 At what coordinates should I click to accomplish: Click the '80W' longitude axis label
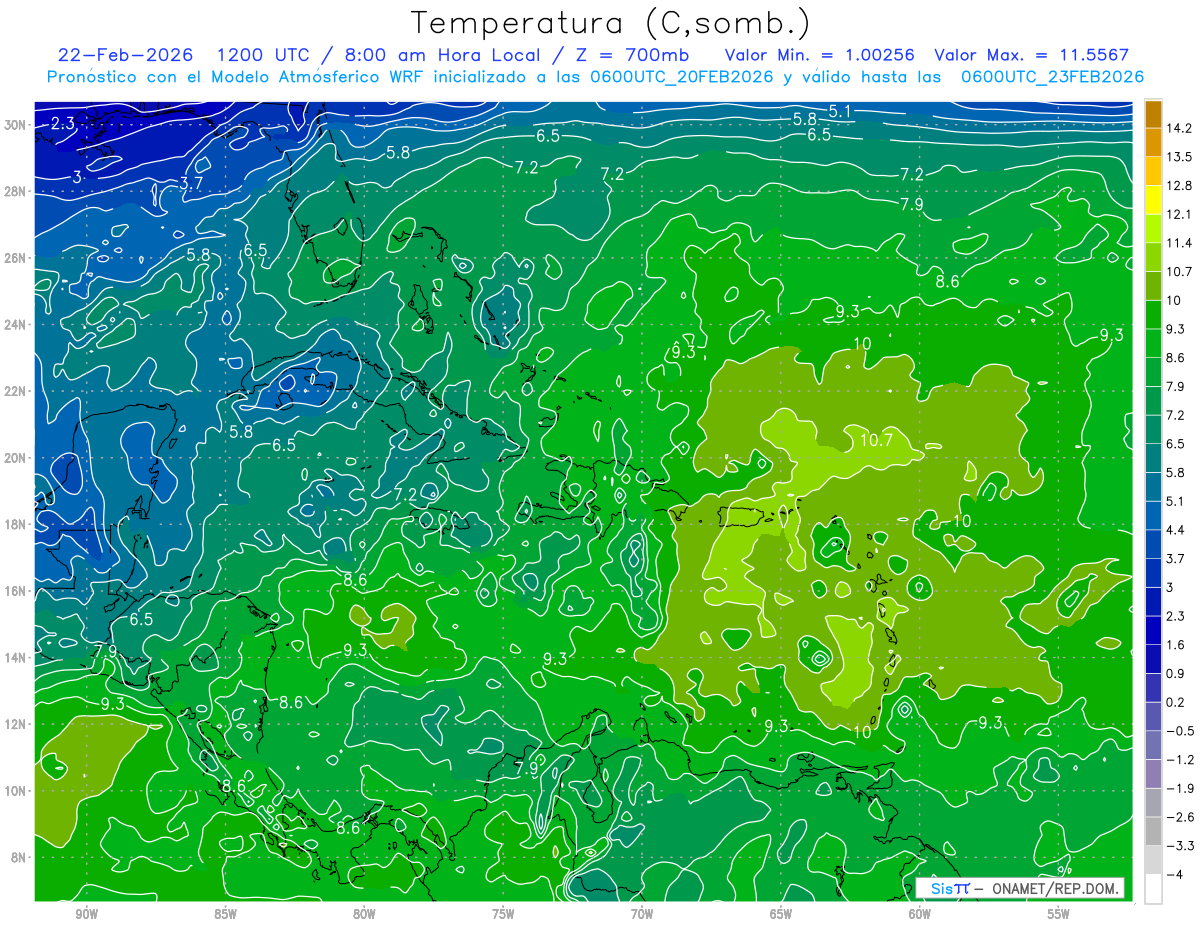pos(364,913)
